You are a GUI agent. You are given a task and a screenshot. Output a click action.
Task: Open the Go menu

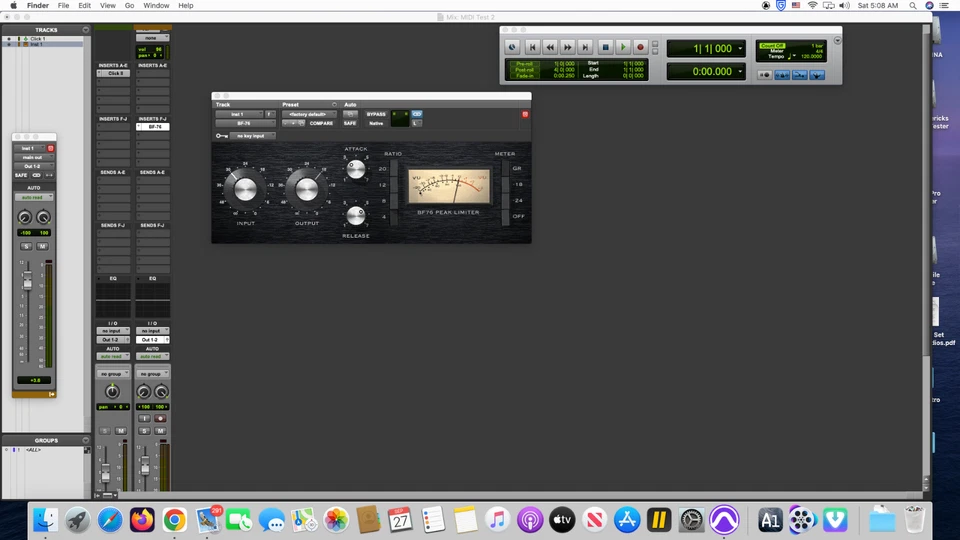[x=129, y=6]
